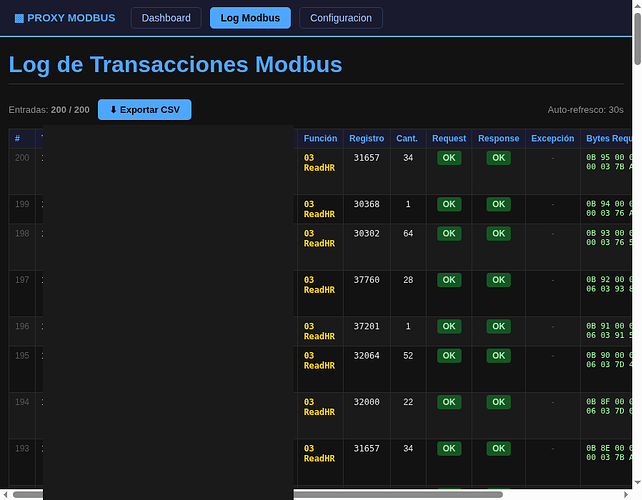Select the Cant. column header

click(407, 138)
